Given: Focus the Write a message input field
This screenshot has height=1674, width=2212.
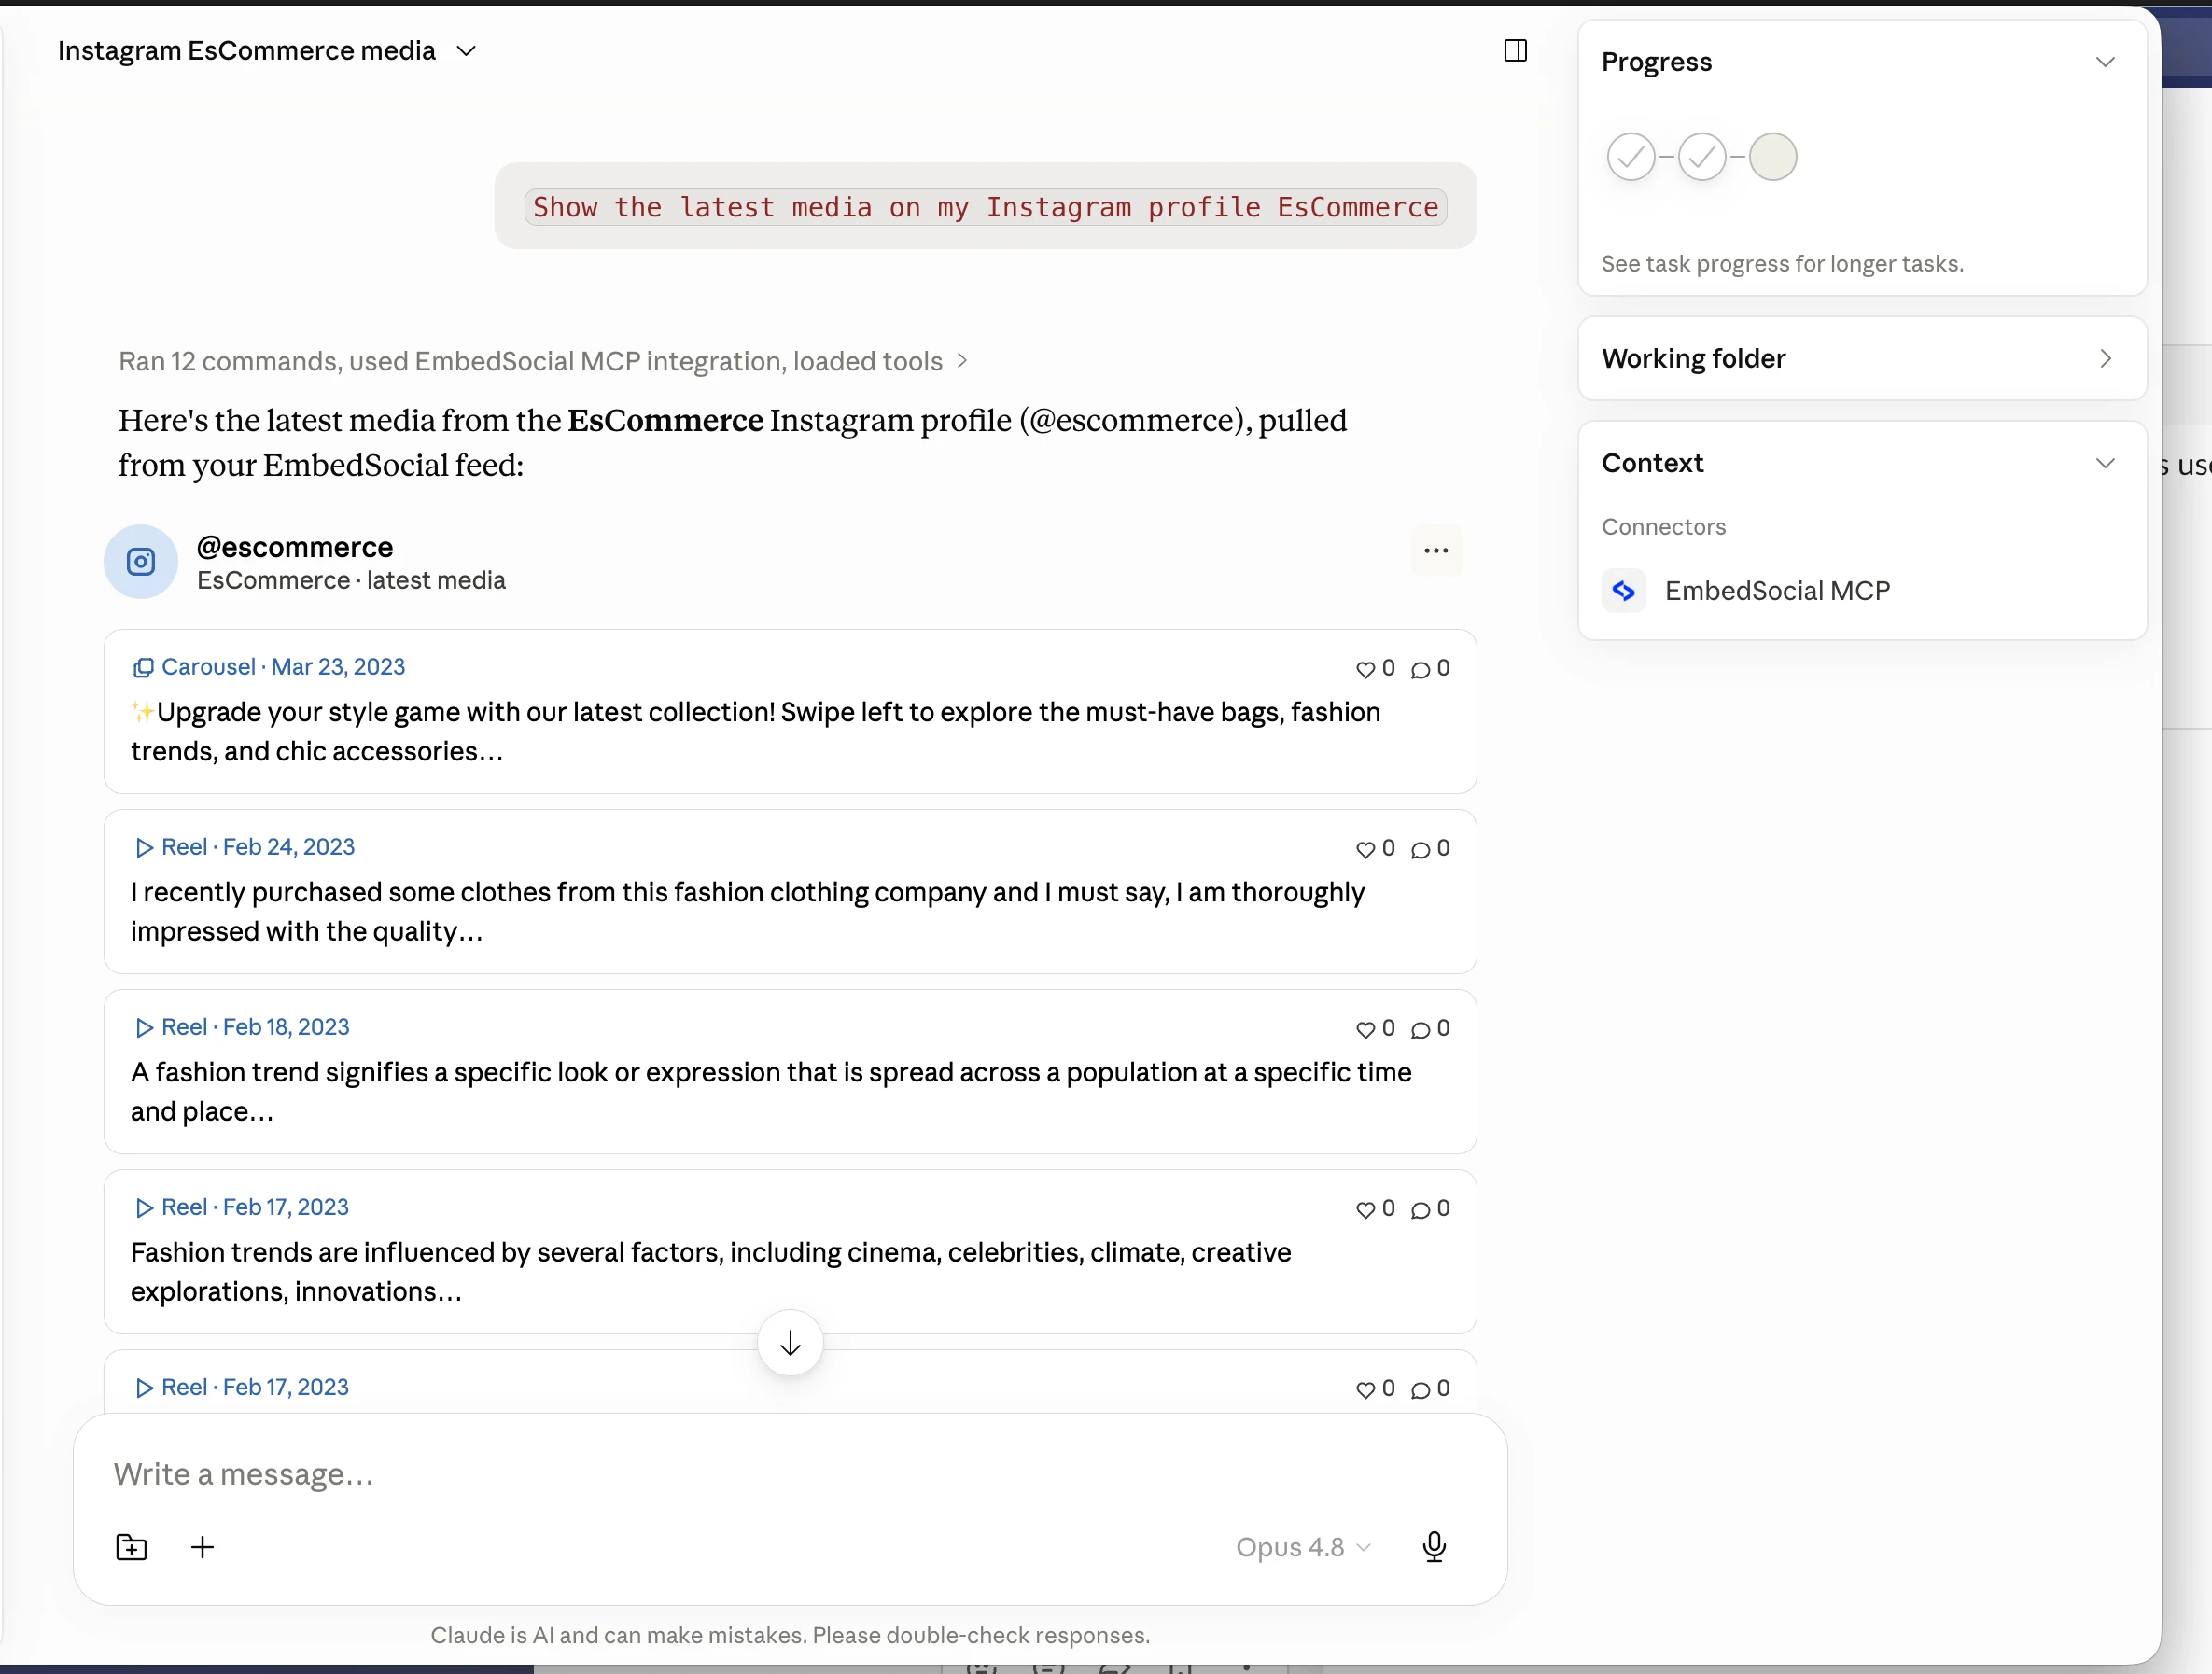Looking at the screenshot, I should pyautogui.click(x=789, y=1474).
